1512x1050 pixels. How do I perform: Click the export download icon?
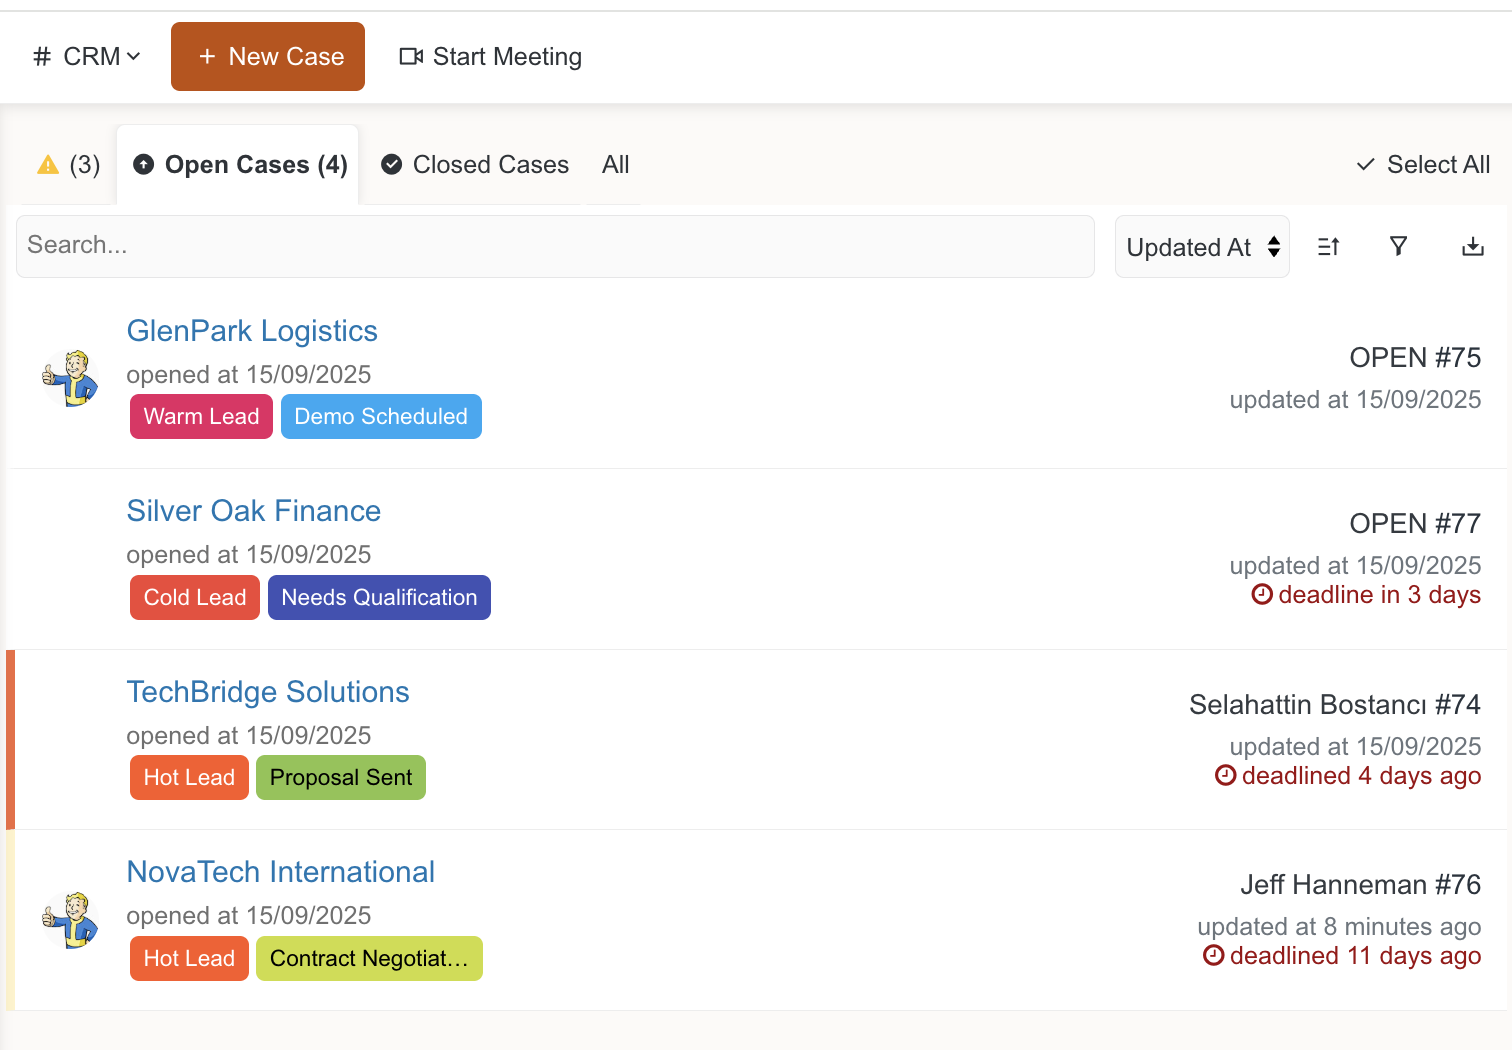click(x=1472, y=246)
